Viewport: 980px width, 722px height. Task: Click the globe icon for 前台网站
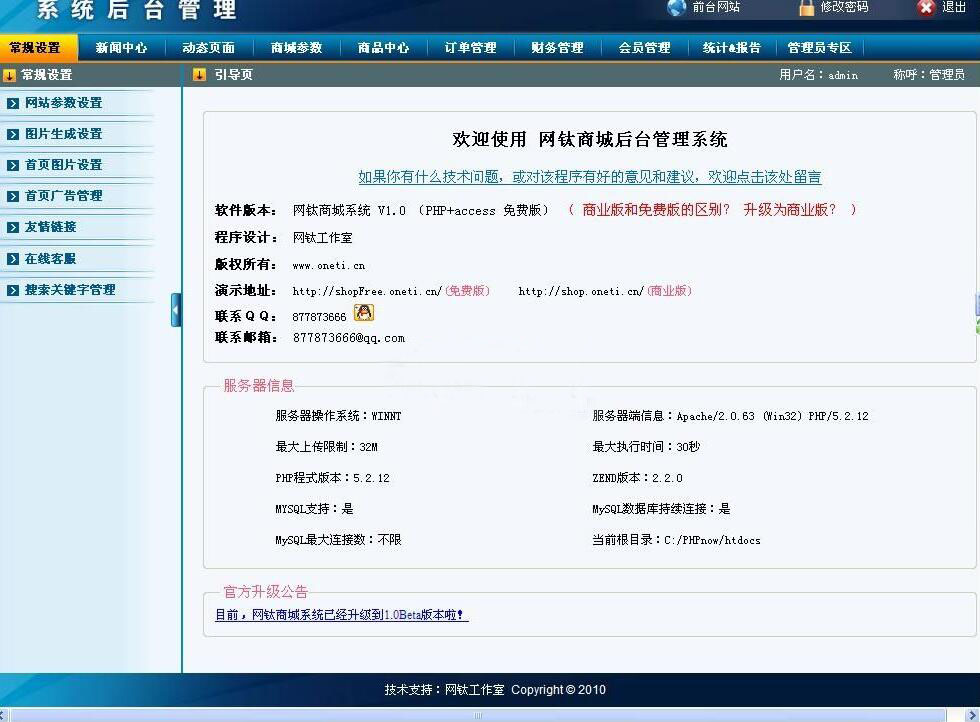click(677, 7)
